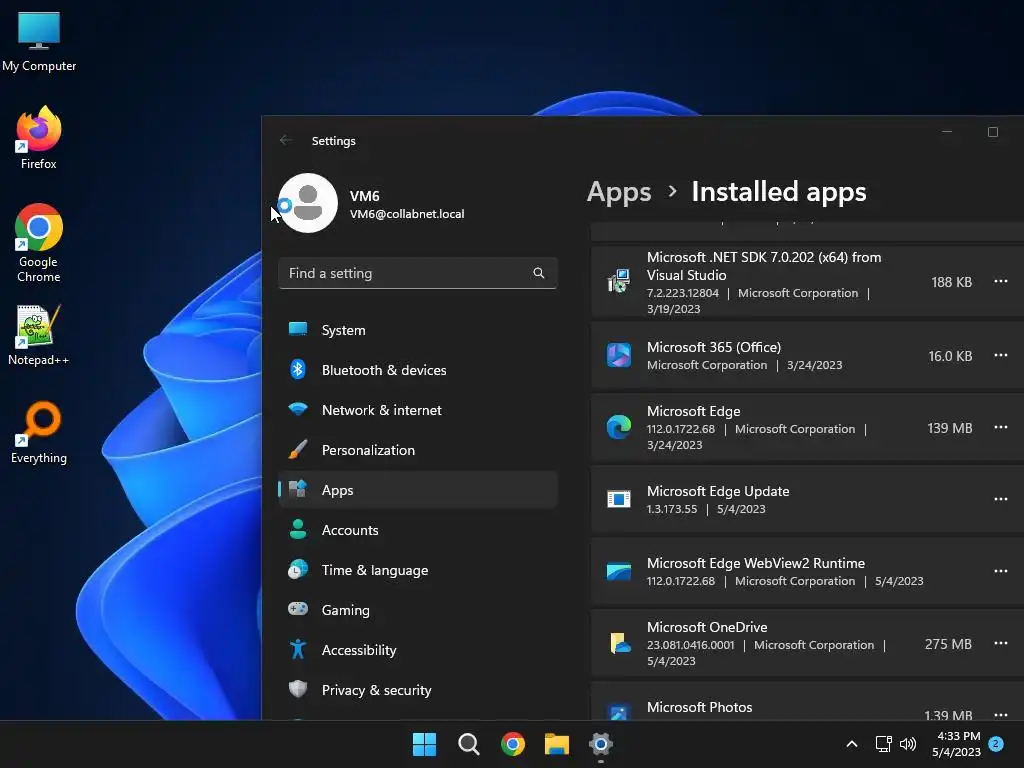Image resolution: width=1024 pixels, height=768 pixels.
Task: Click the Gaming controller icon
Action: pos(298,609)
